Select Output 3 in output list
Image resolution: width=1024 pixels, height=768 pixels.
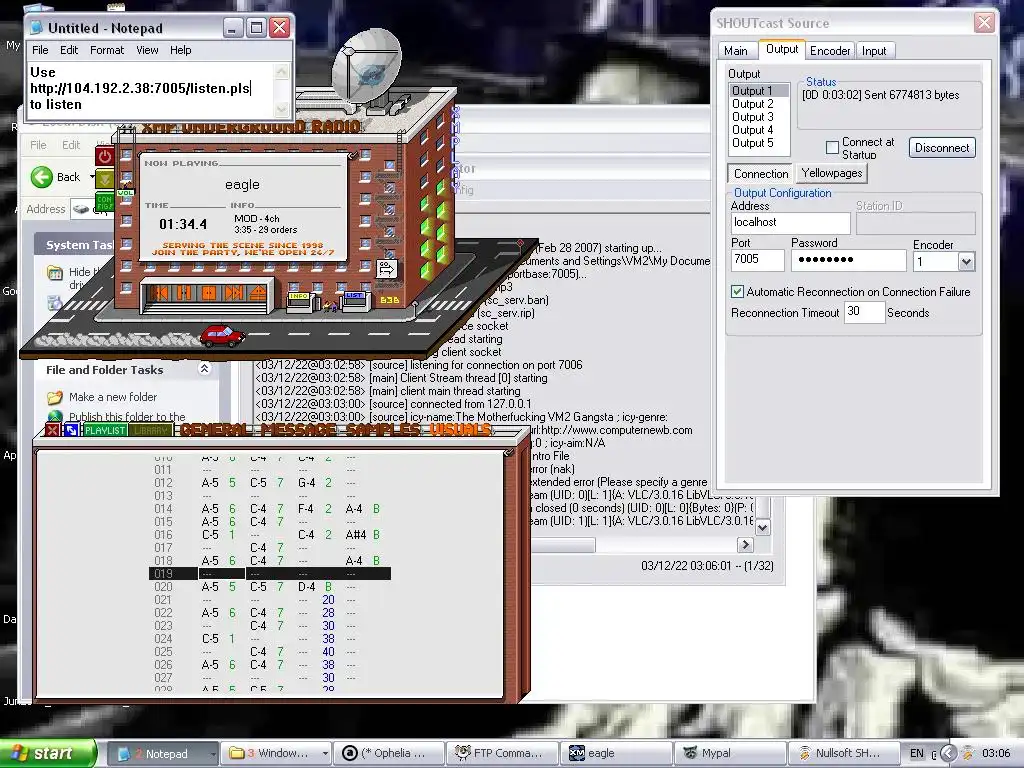coord(759,117)
